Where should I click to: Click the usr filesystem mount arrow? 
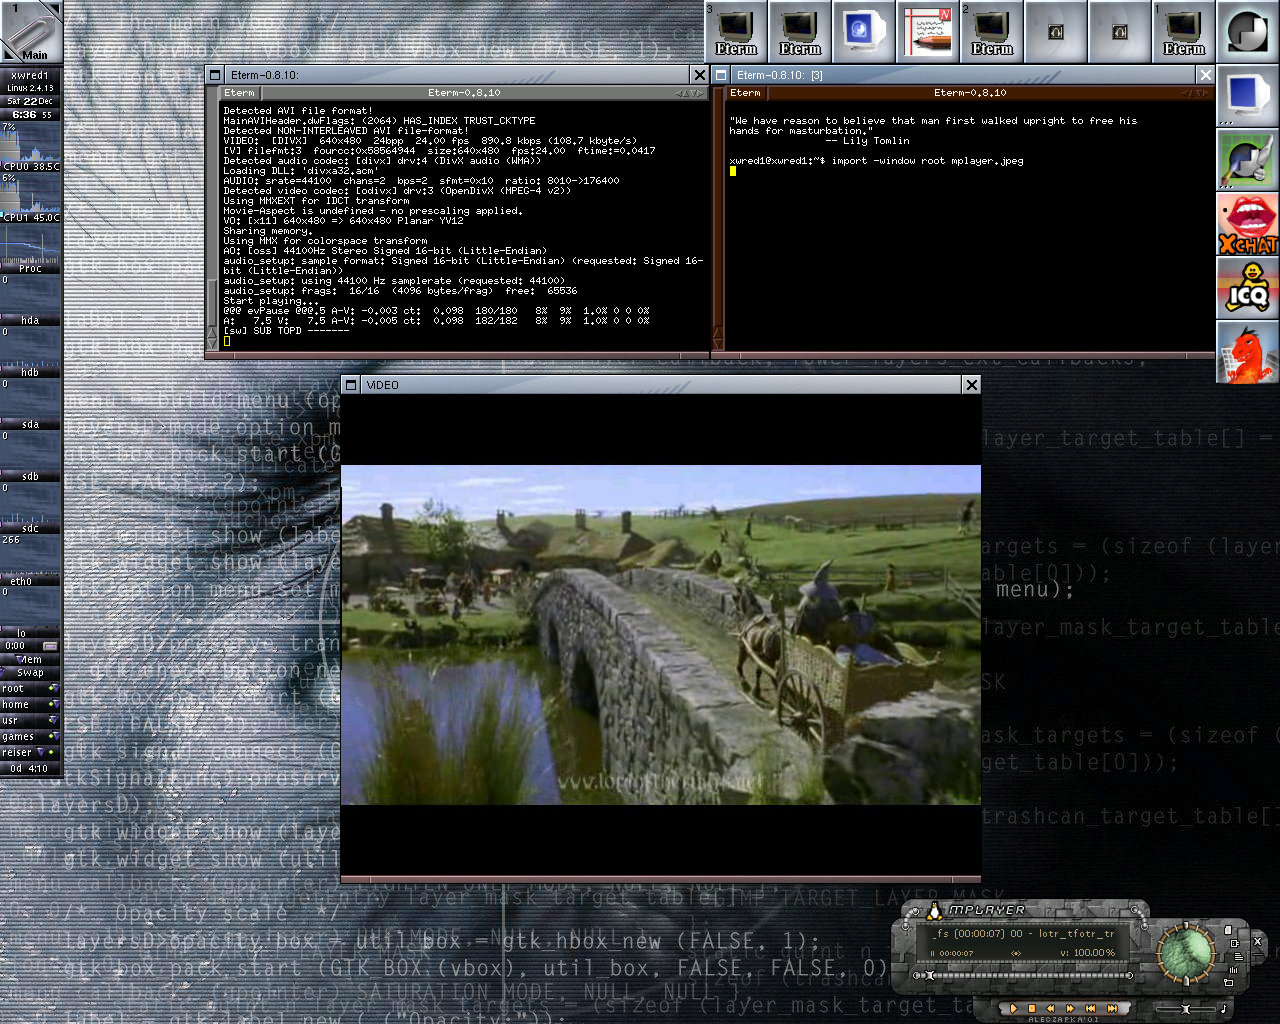[x=53, y=719]
